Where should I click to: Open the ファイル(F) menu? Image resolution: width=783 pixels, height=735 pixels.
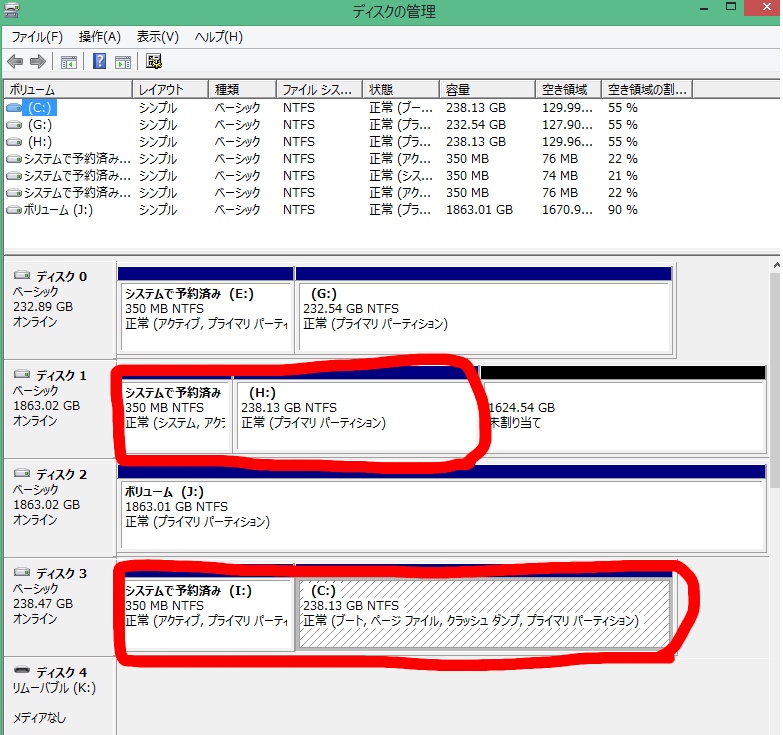pos(37,37)
